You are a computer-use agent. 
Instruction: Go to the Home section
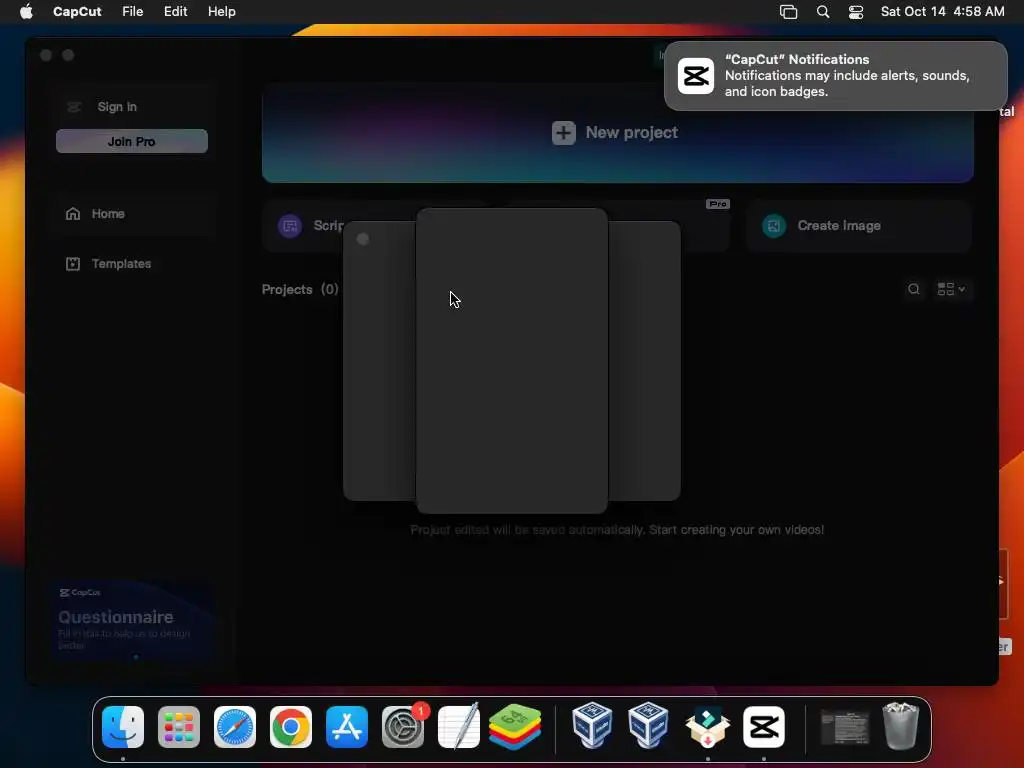click(x=132, y=214)
